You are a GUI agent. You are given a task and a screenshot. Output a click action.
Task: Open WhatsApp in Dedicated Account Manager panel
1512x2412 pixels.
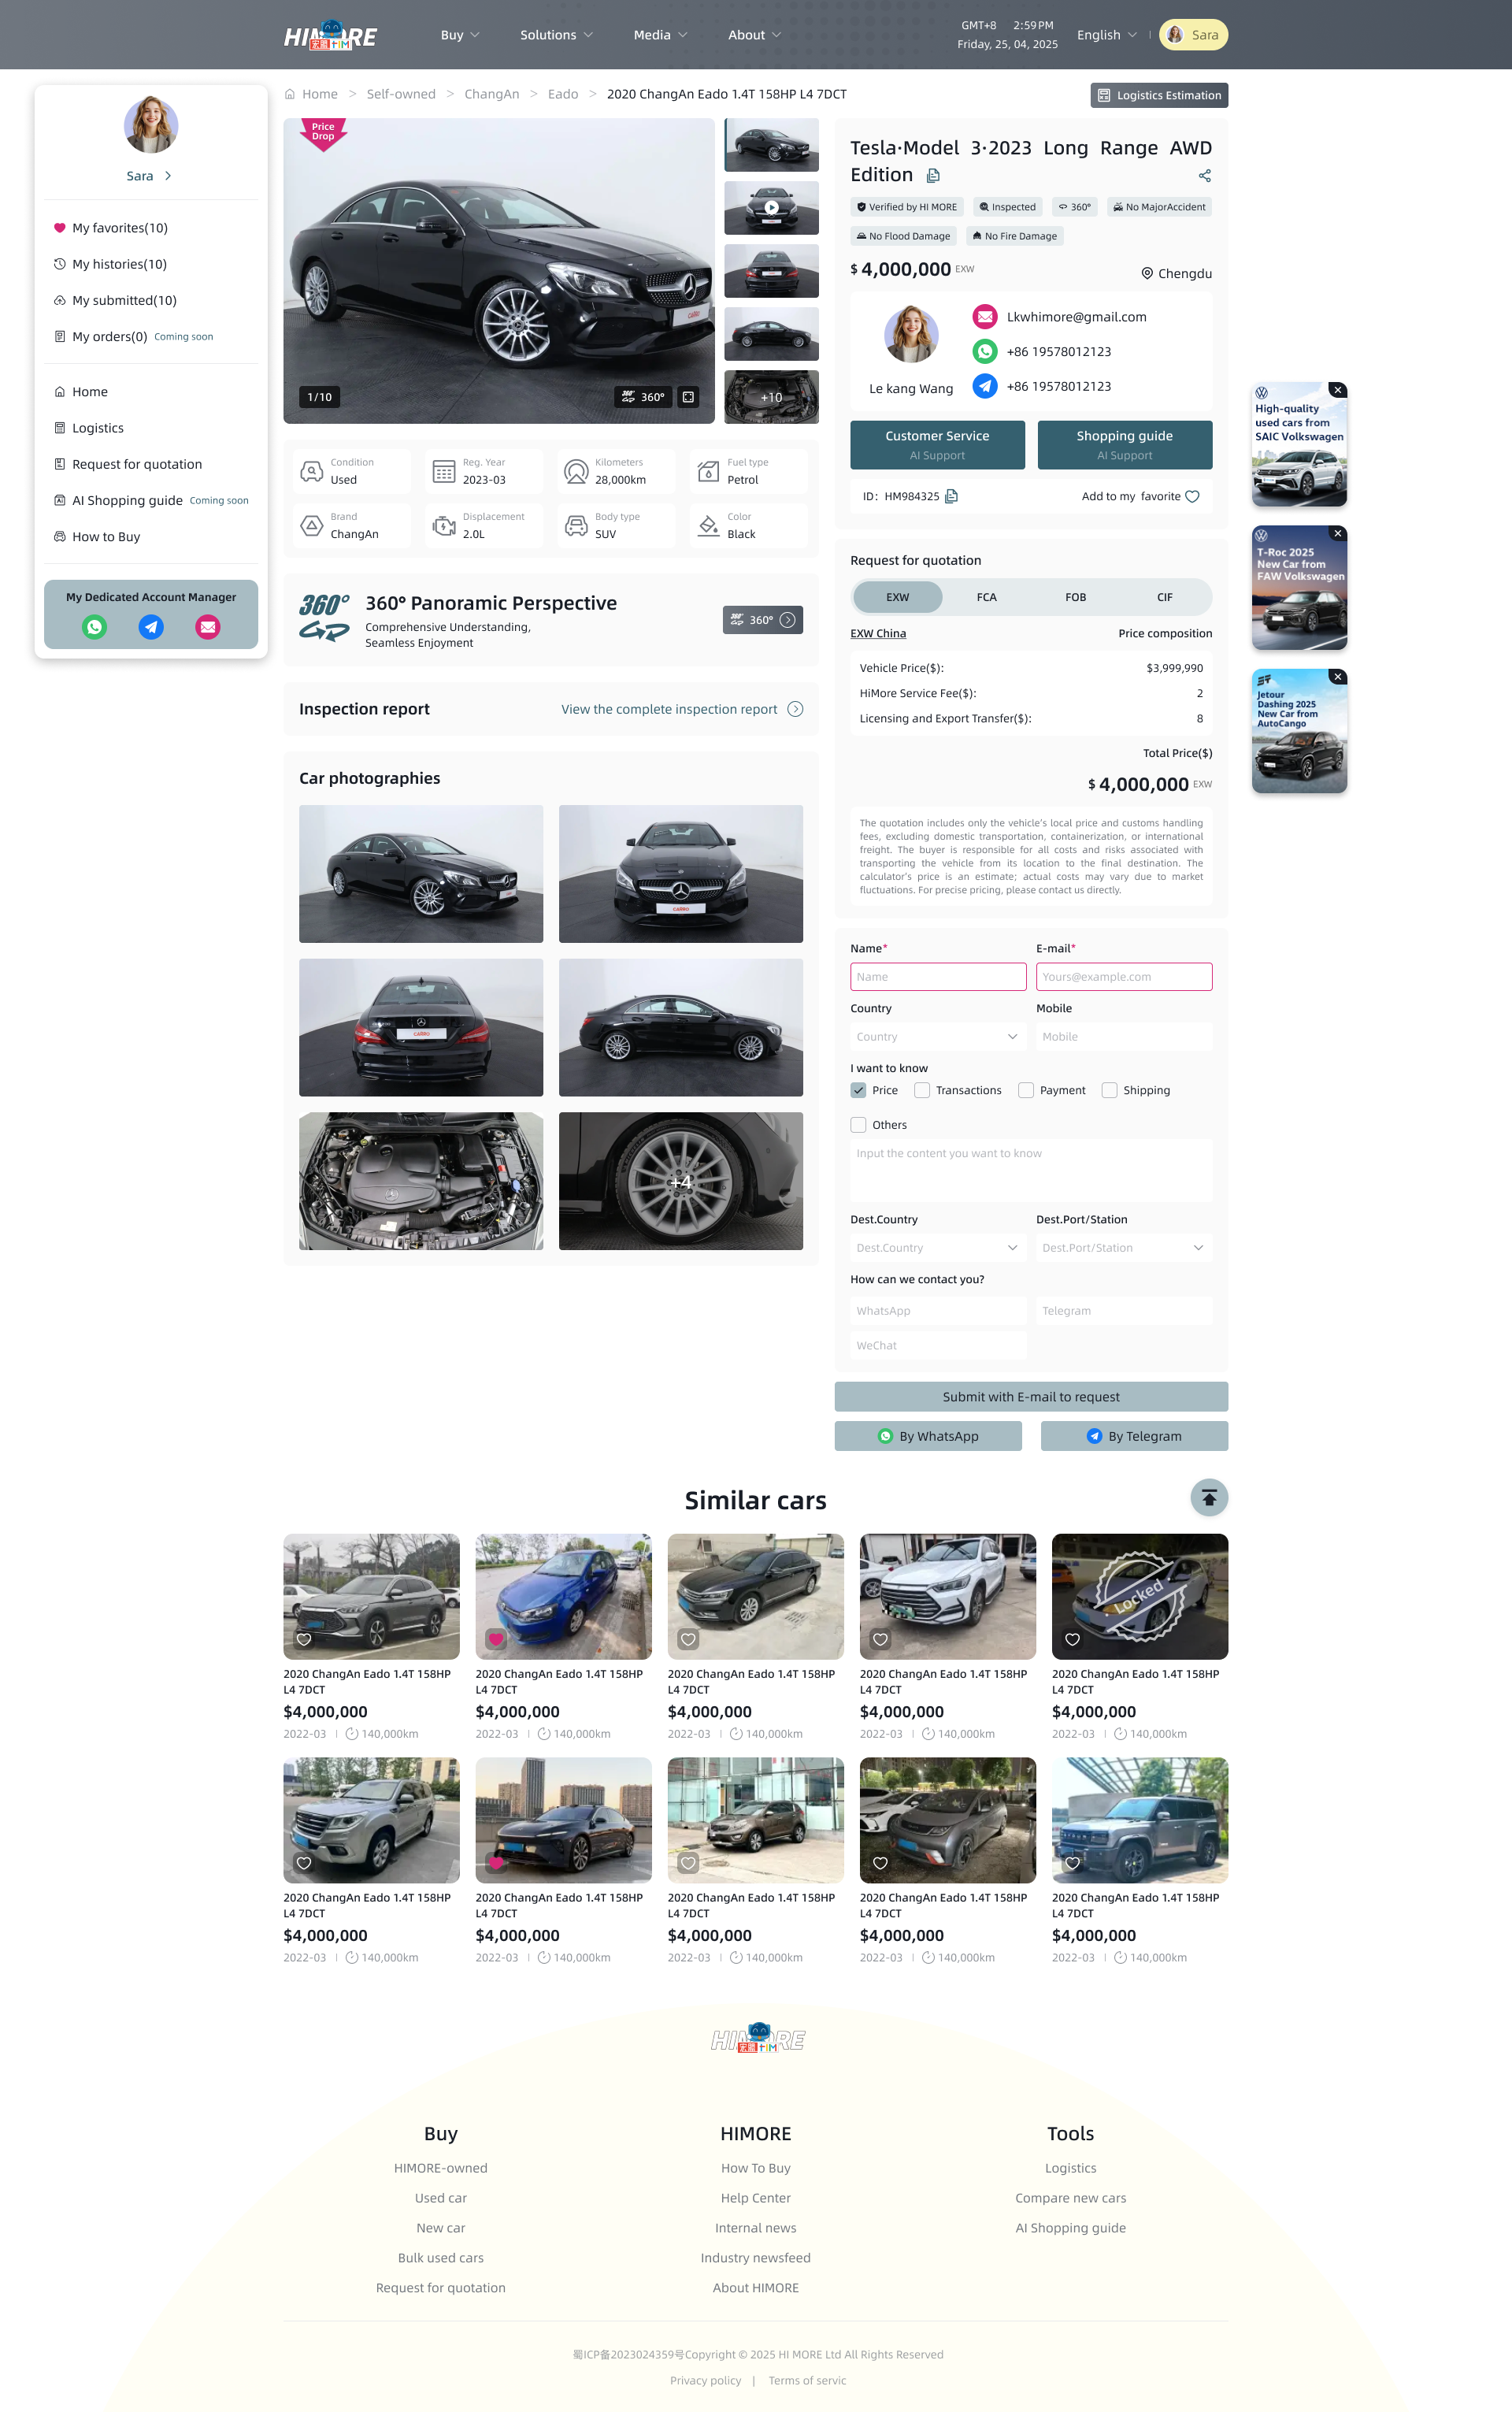94,627
